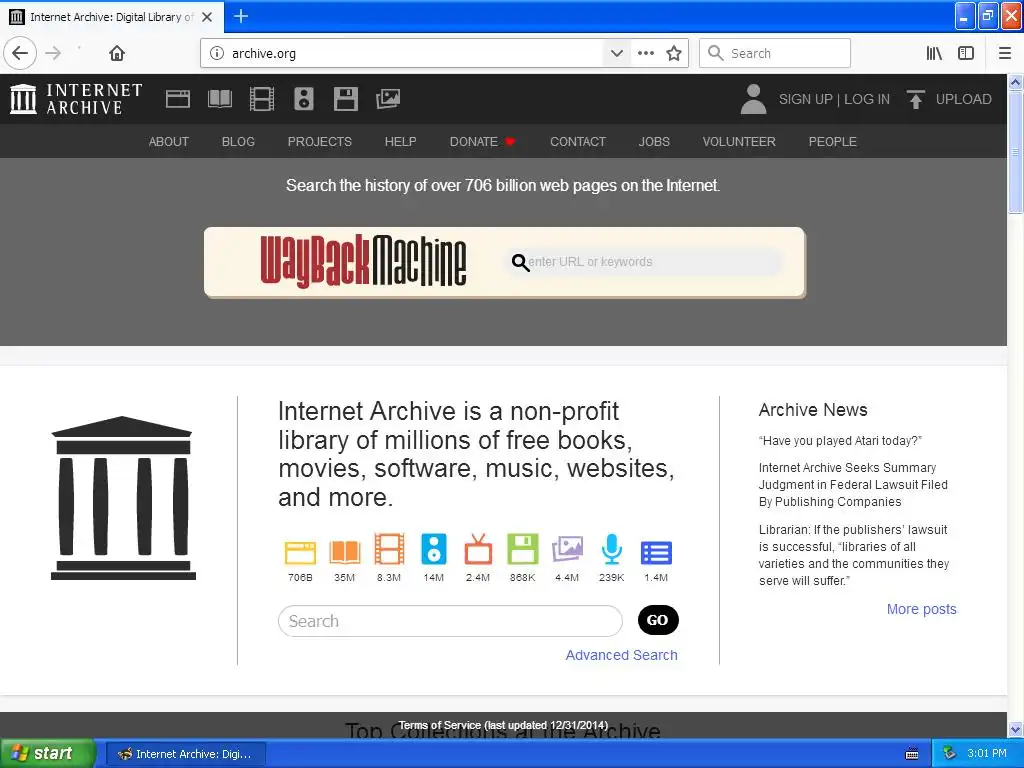The height and width of the screenshot is (768, 1024).
Task: Open the PEOPLE menu item
Action: point(833,142)
